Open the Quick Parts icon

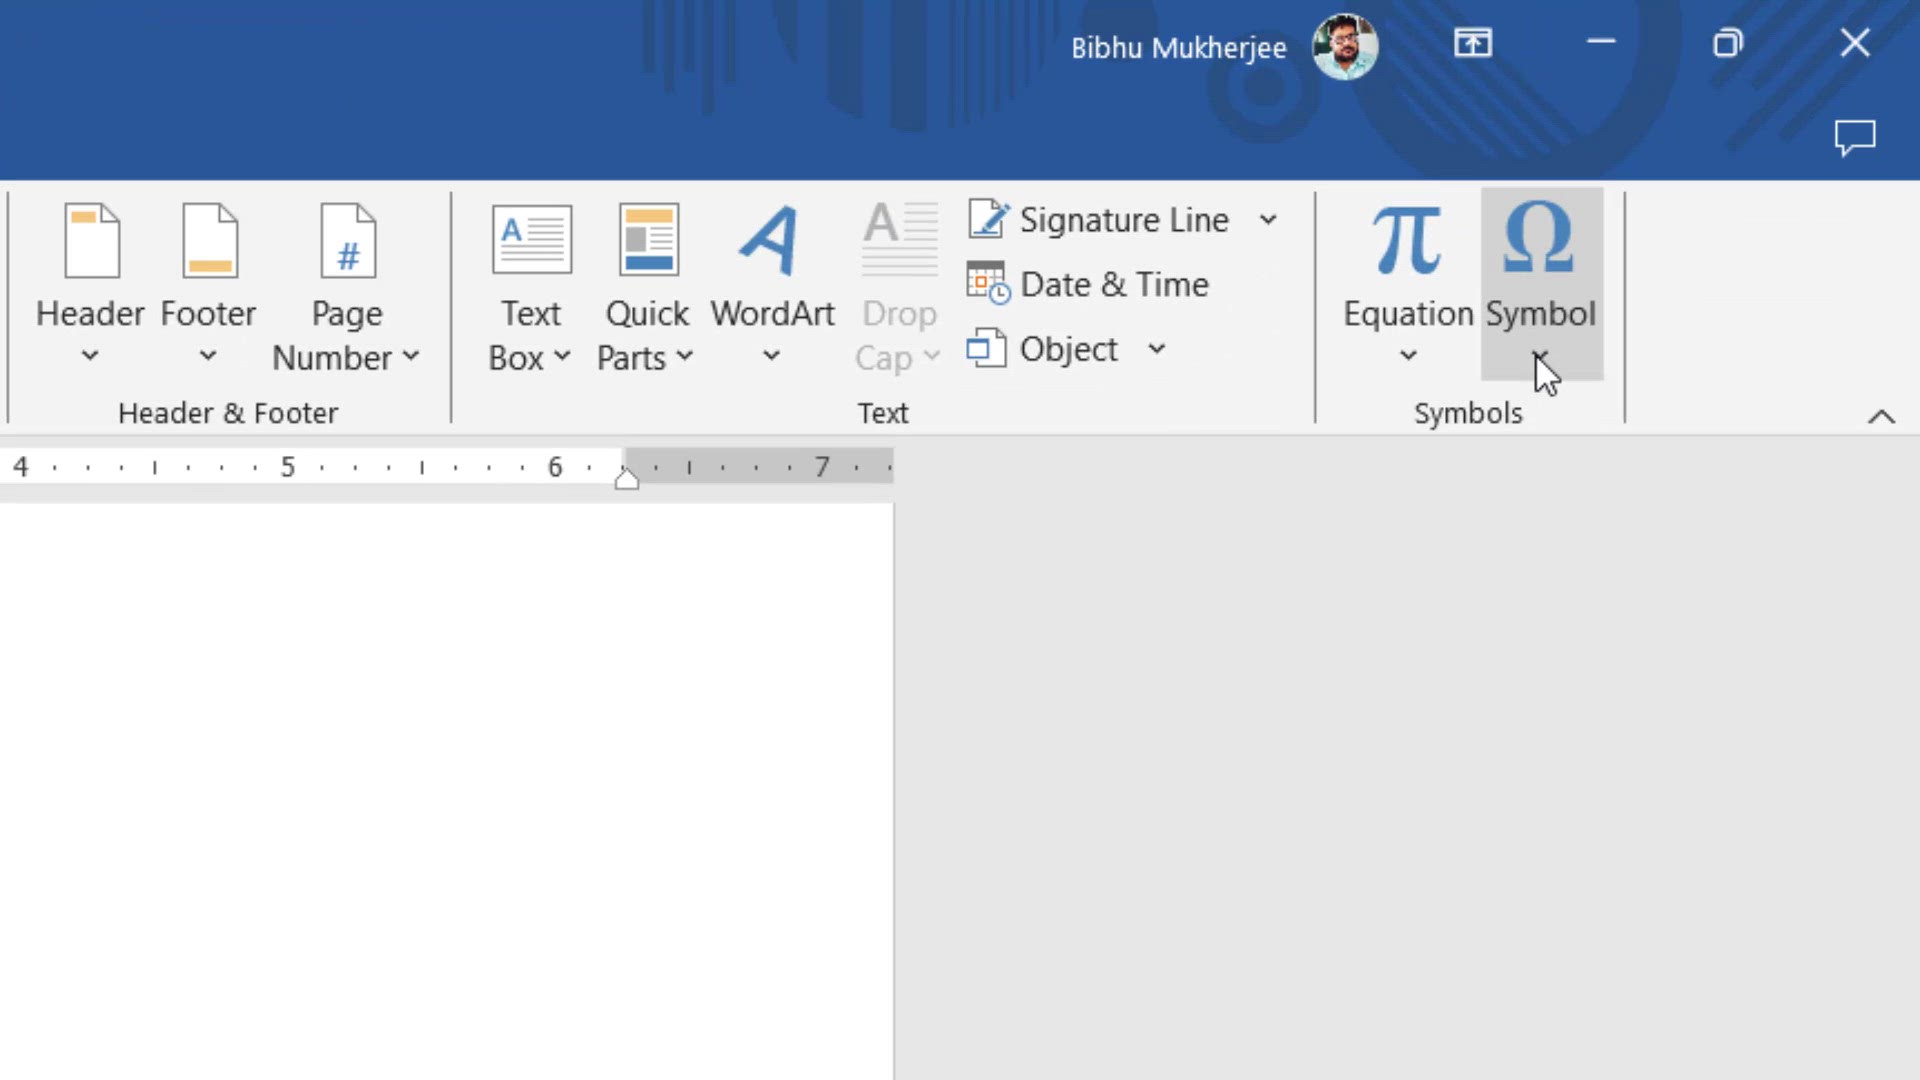(x=649, y=240)
